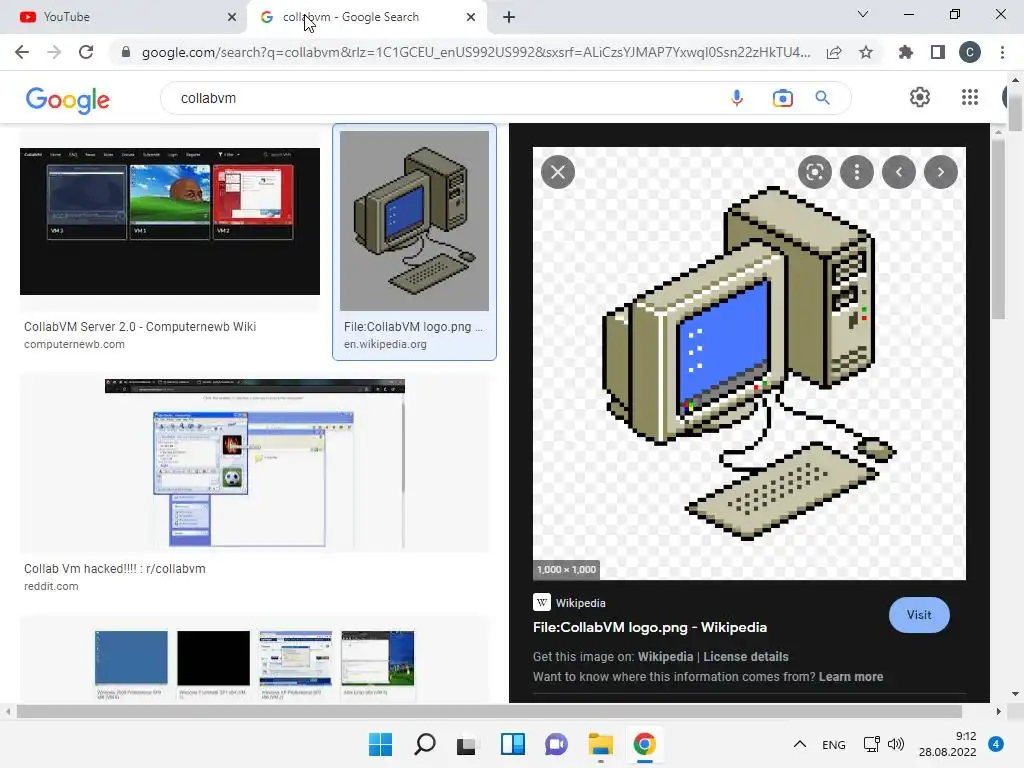Close the image preview panel

pos(558,172)
